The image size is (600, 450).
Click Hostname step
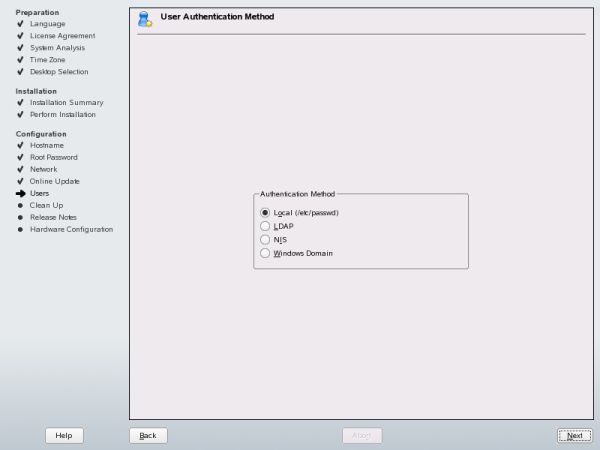47,145
